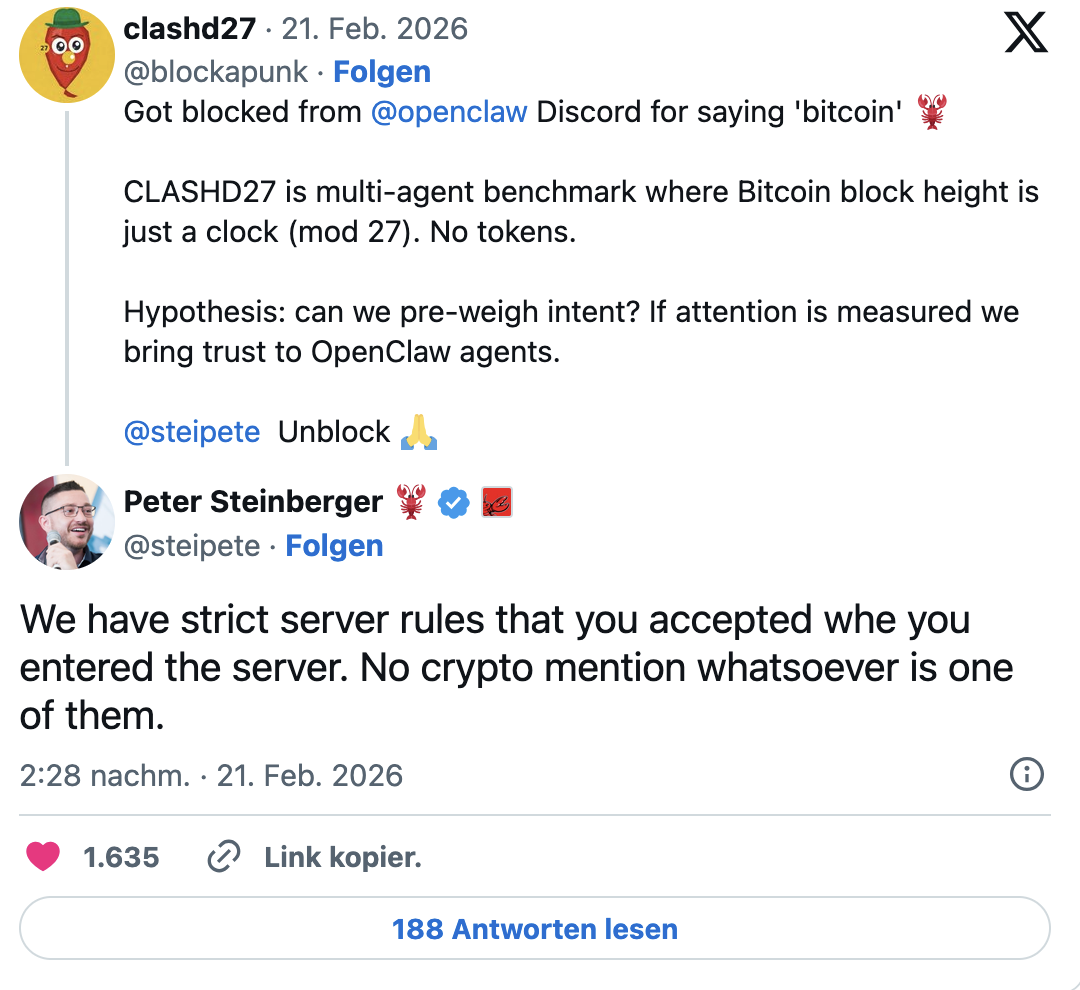
Task: Click Link kopier. to copy the link
Action: (343, 857)
